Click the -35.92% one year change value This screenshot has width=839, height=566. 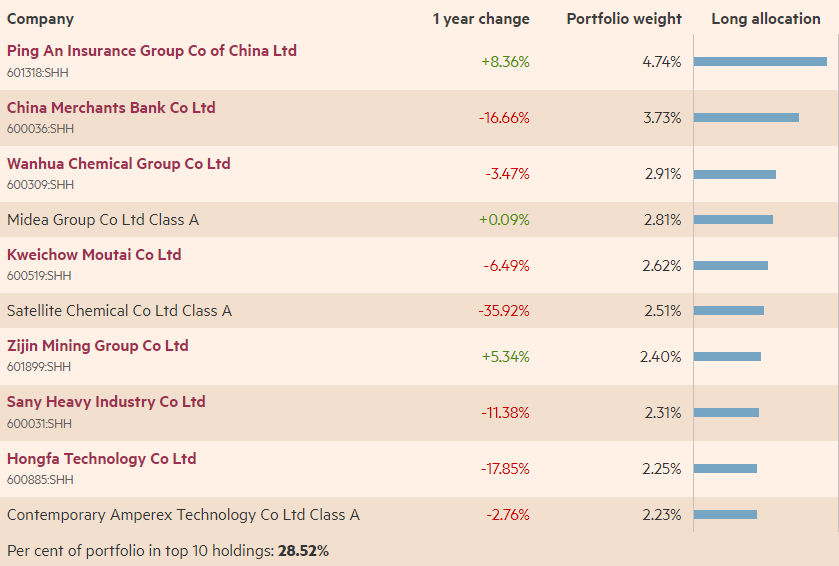tap(504, 311)
